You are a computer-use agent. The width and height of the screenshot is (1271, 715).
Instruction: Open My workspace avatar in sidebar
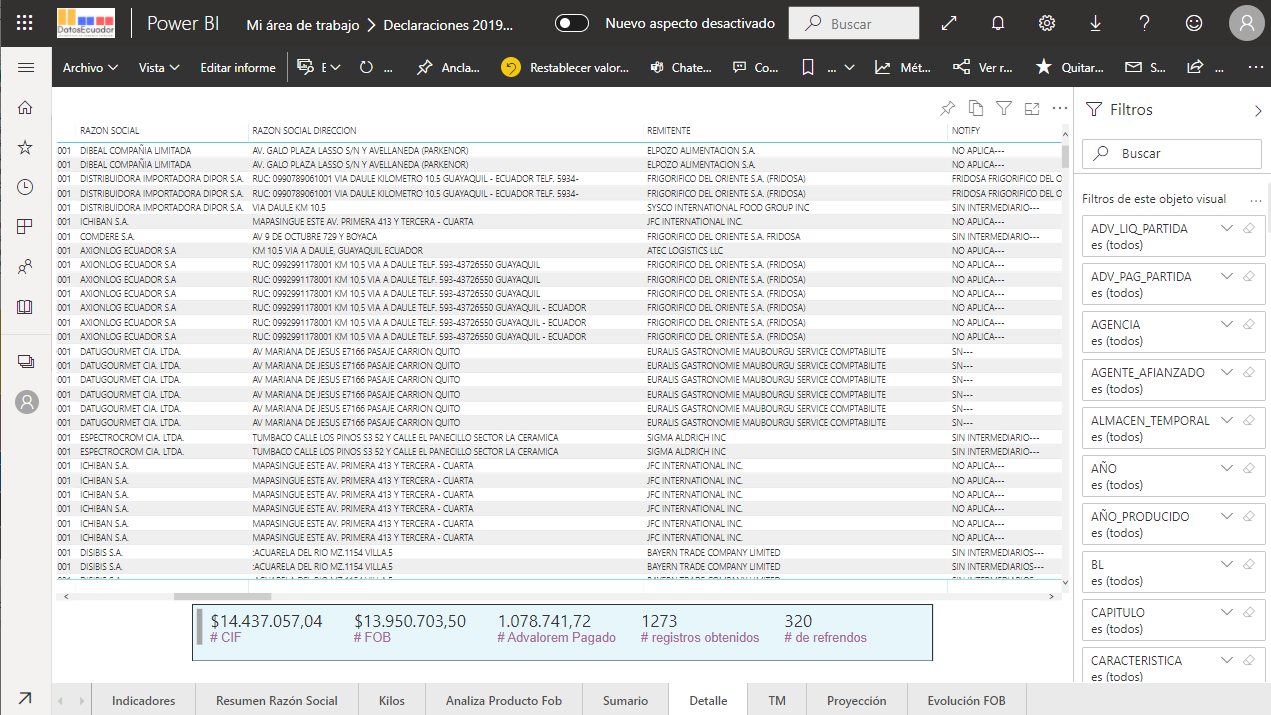pyautogui.click(x=27, y=402)
